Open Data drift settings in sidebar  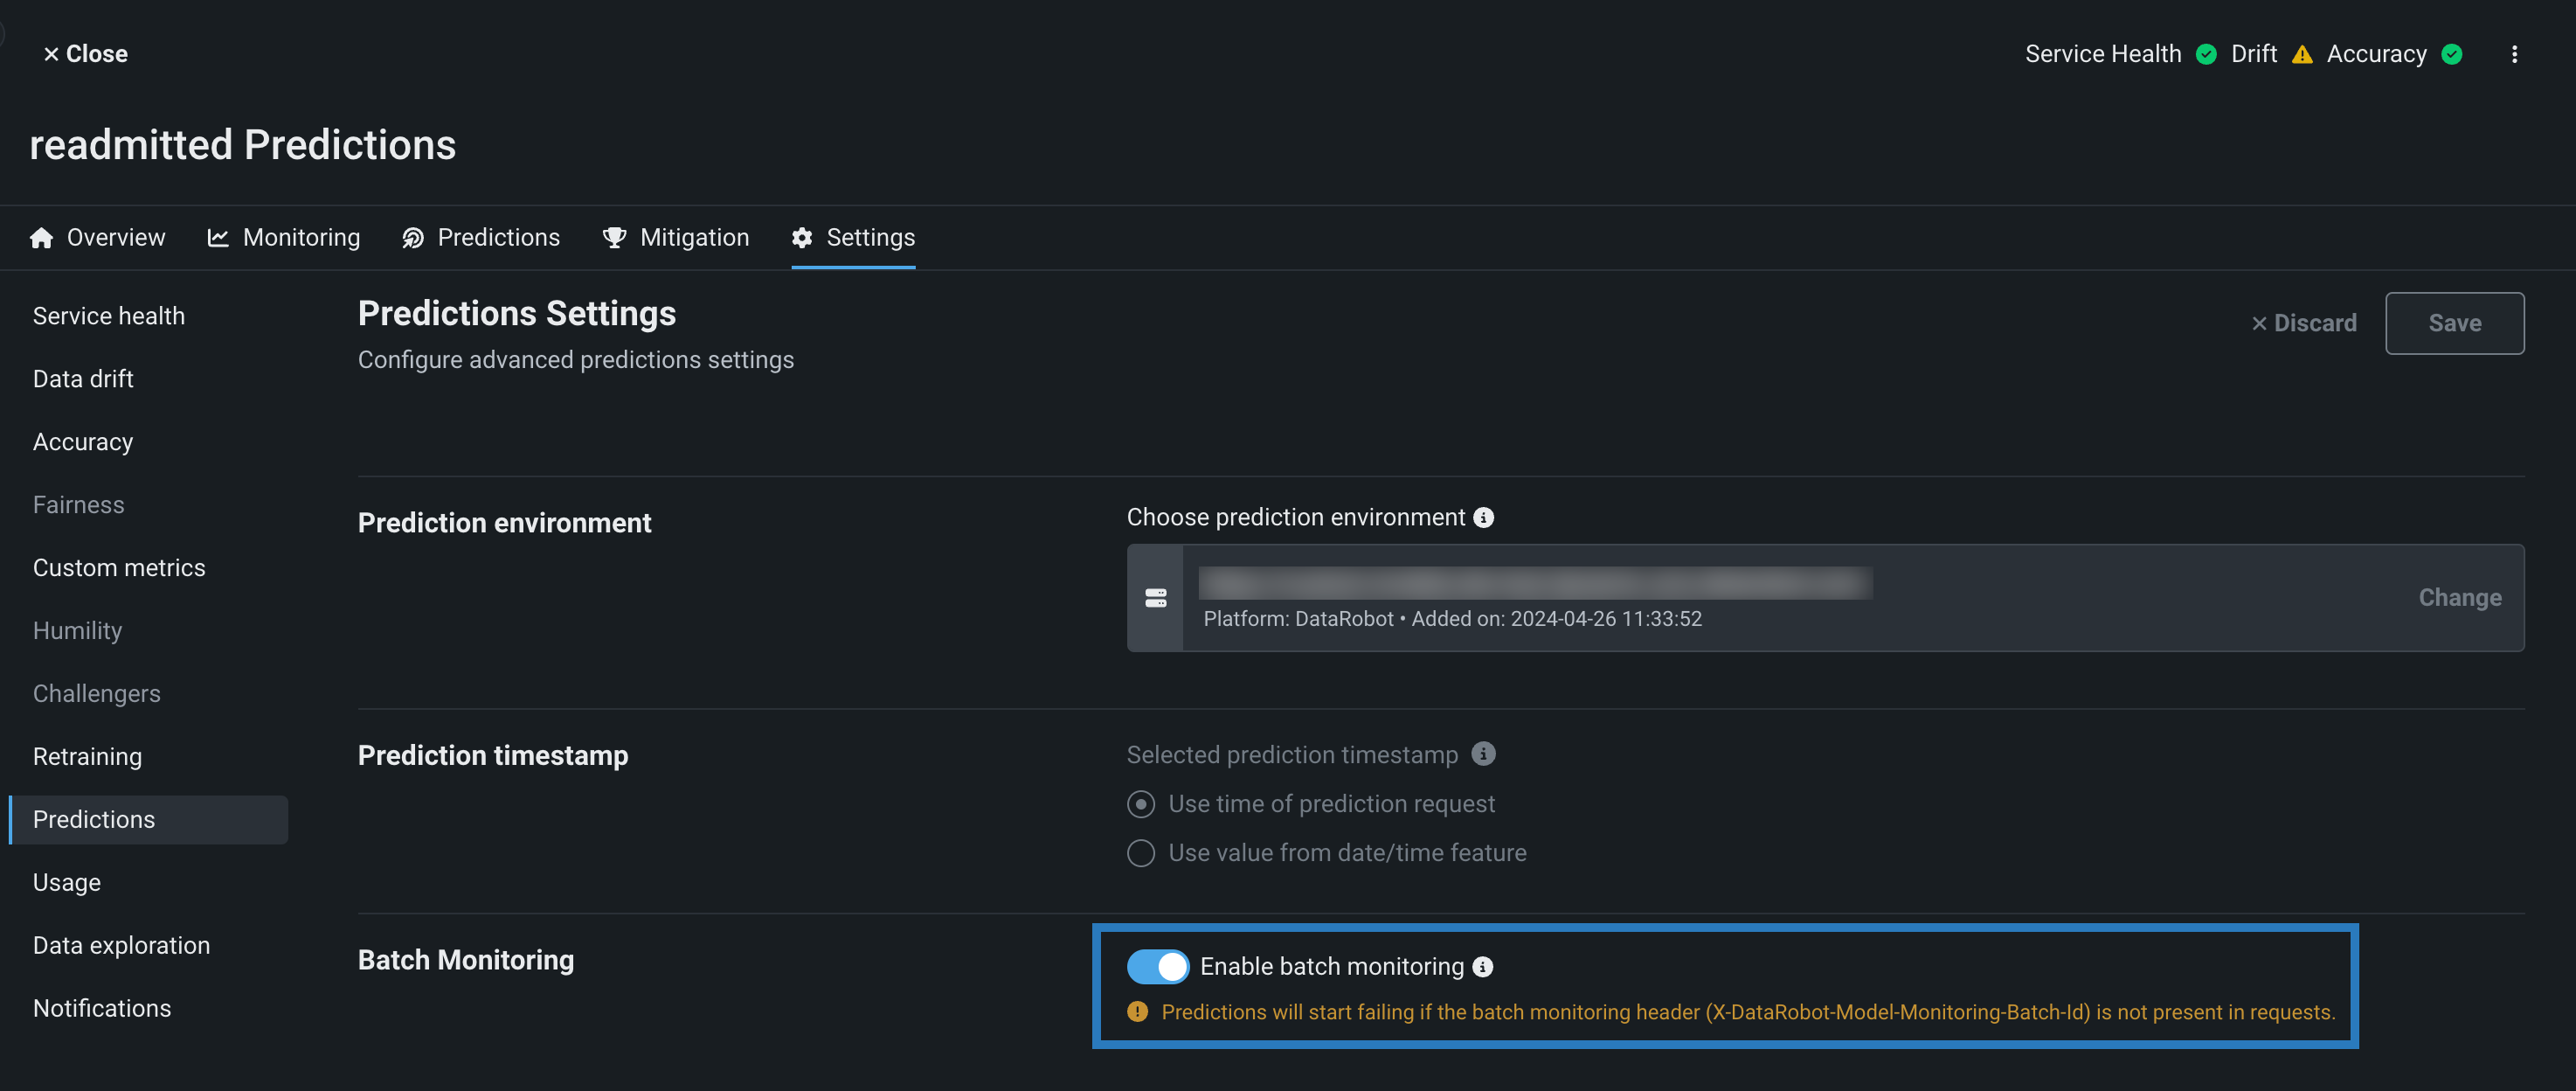click(83, 379)
